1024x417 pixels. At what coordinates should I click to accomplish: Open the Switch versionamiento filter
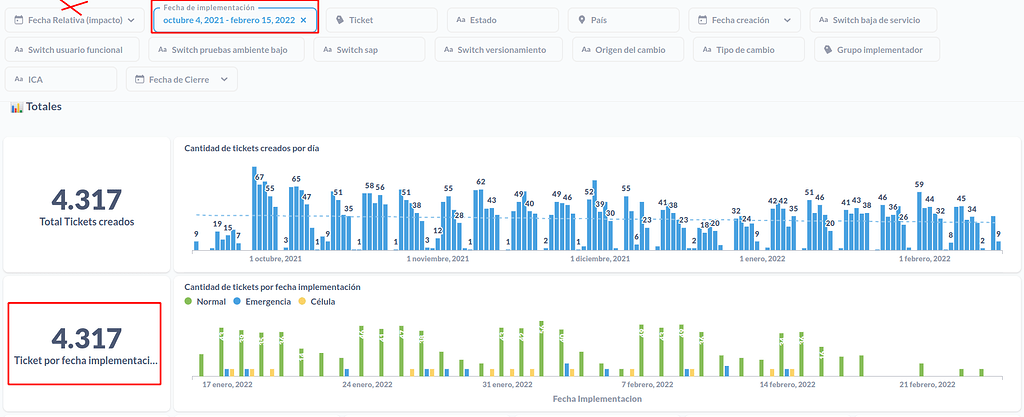click(500, 50)
